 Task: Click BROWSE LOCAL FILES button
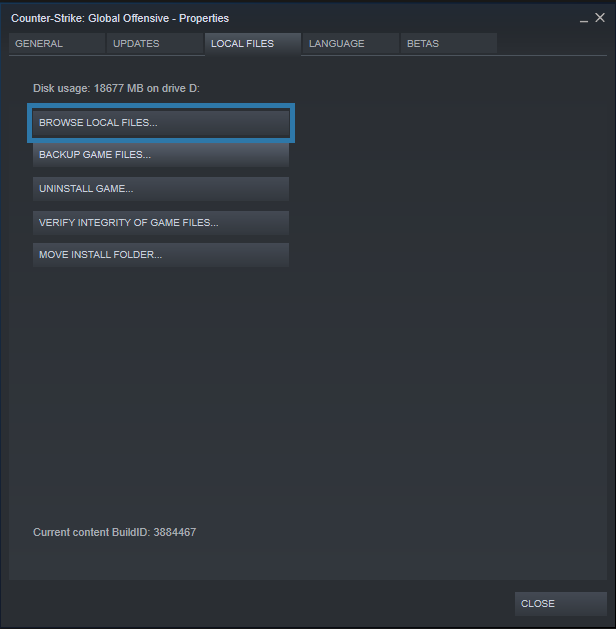click(x=161, y=123)
